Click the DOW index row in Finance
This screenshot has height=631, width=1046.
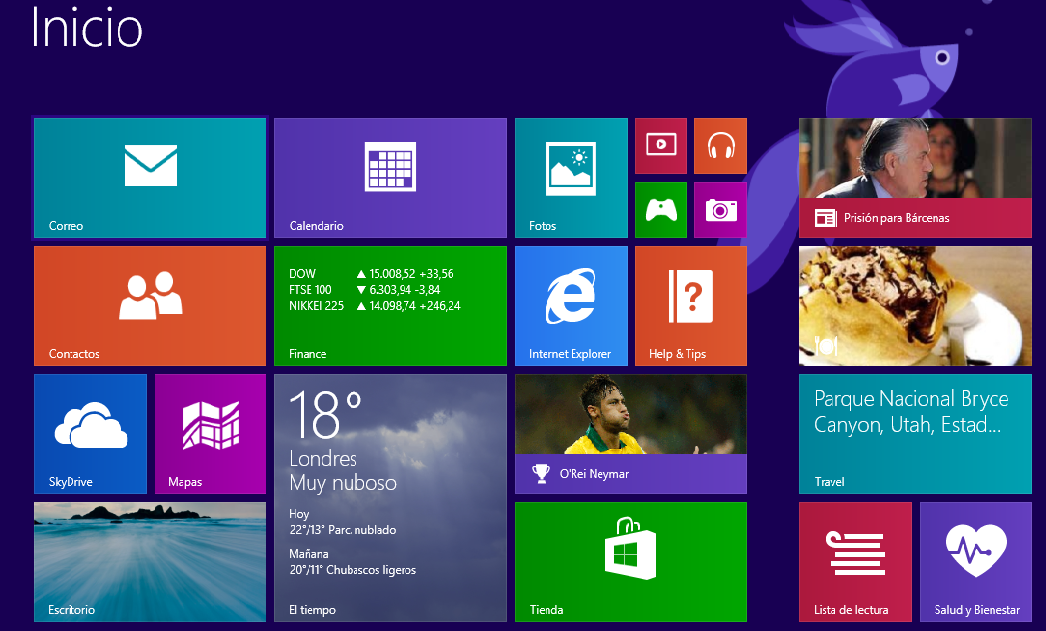tap(372, 274)
